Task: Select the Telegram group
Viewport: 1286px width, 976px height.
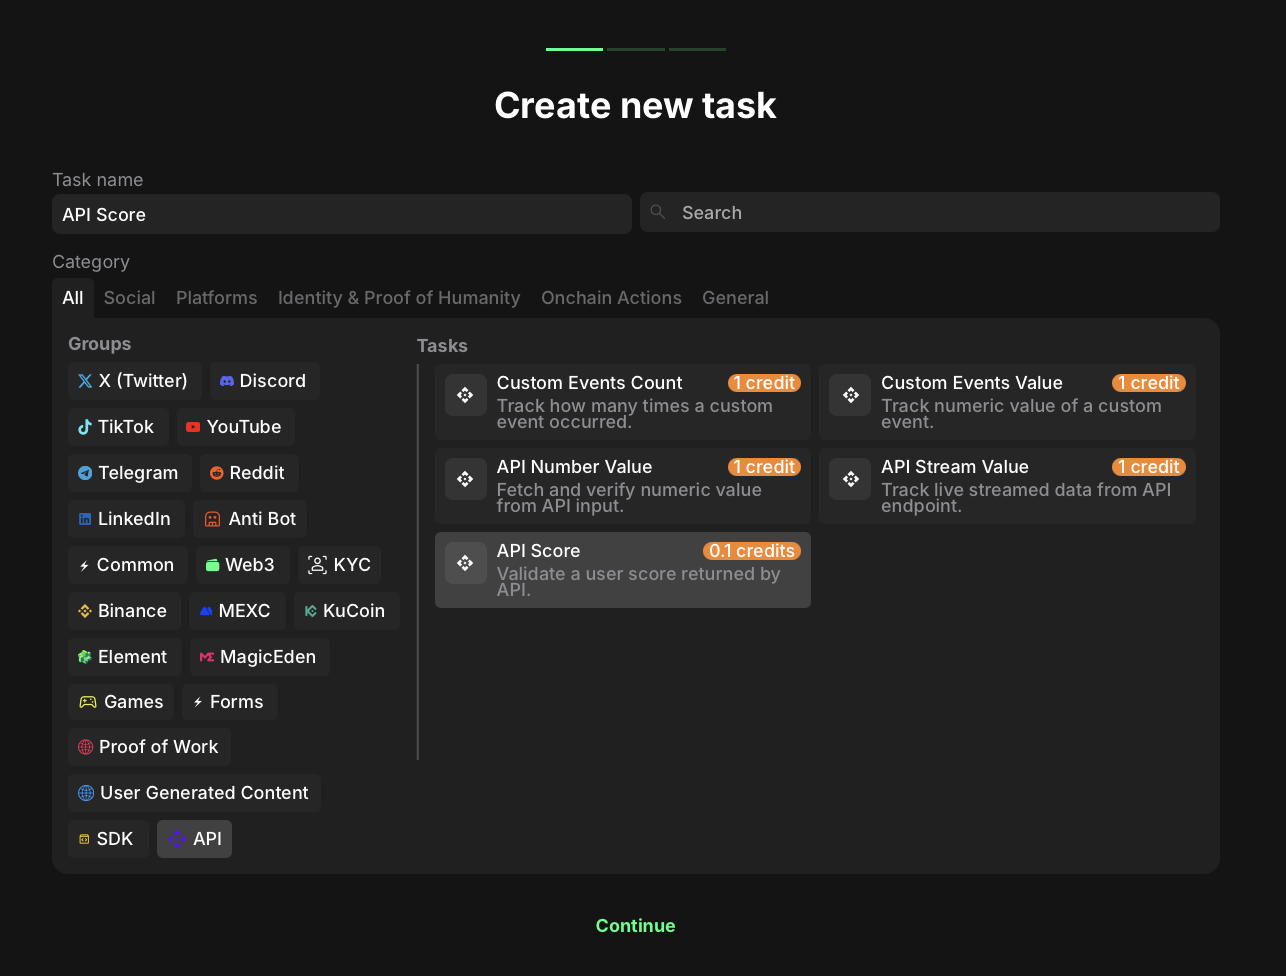Action: (x=130, y=473)
